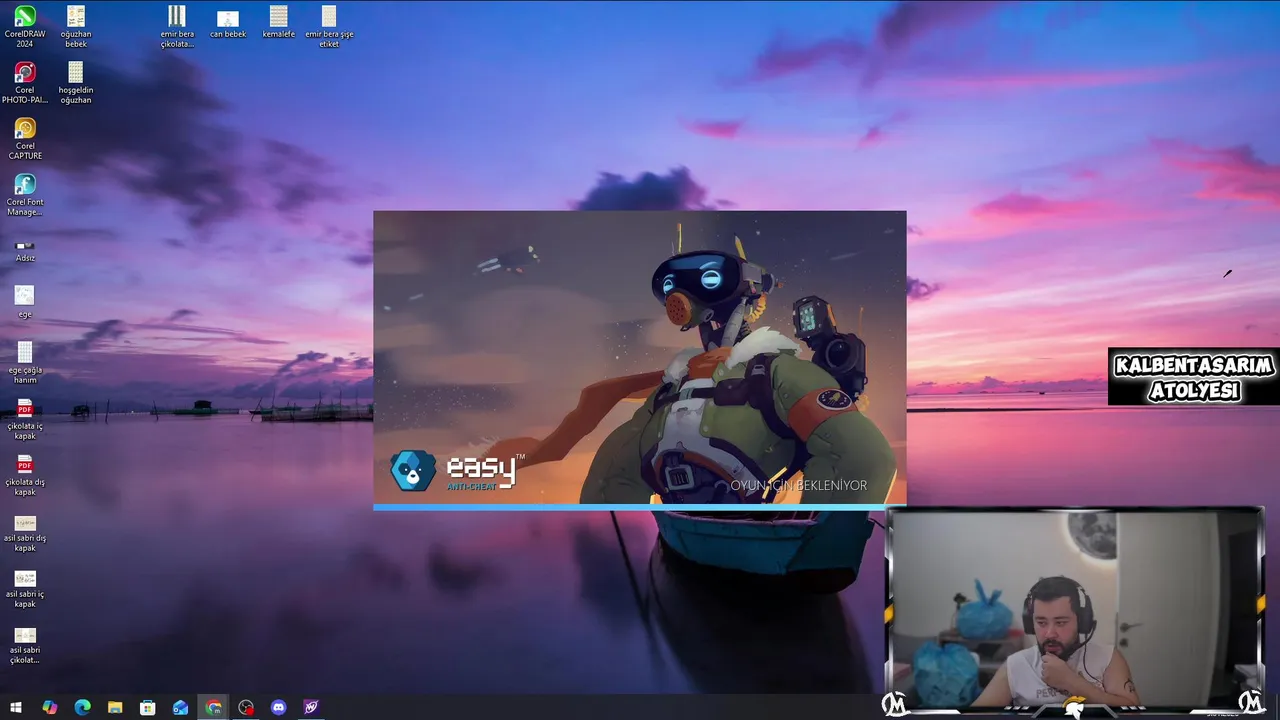Open the Corel PHOTO-PAINT desktop shortcut
1280x720 pixels.
coord(25,82)
